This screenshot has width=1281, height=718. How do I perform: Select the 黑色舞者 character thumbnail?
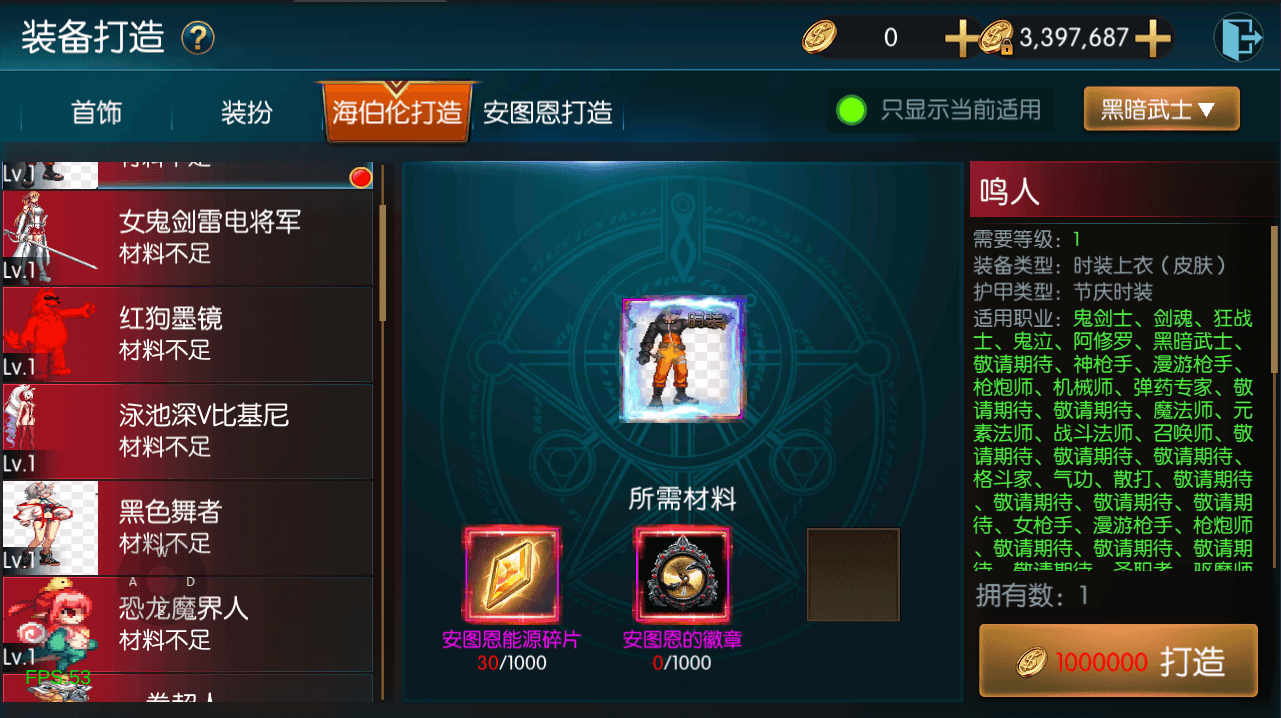[x=51, y=528]
